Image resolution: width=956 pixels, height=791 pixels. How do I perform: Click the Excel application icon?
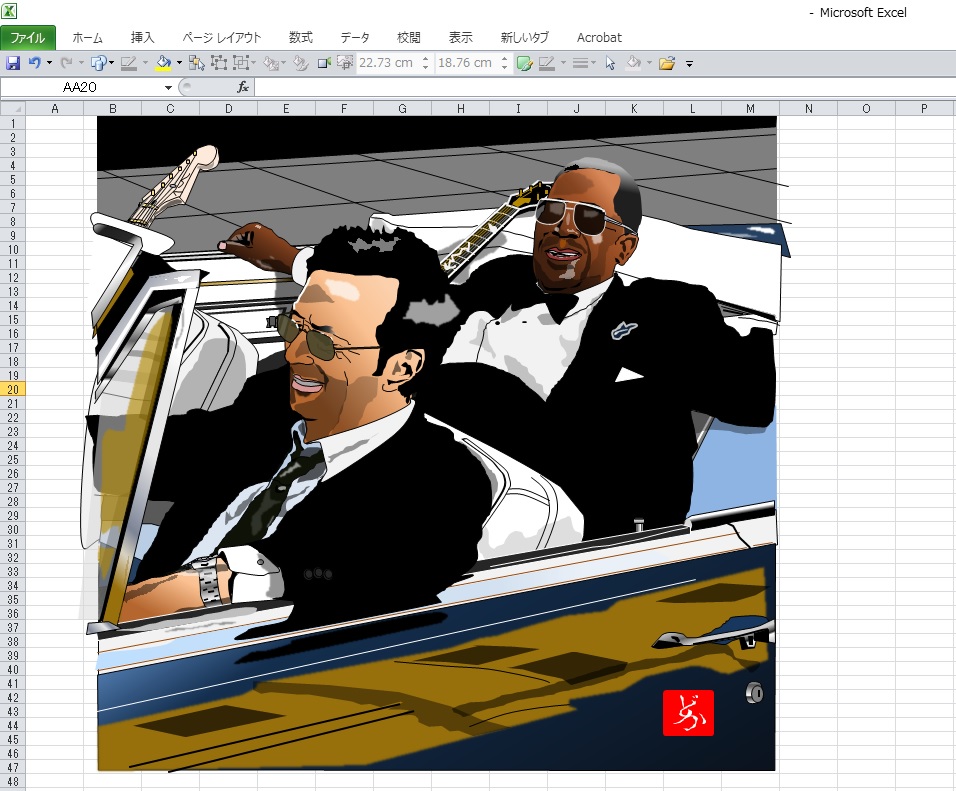[x=9, y=11]
